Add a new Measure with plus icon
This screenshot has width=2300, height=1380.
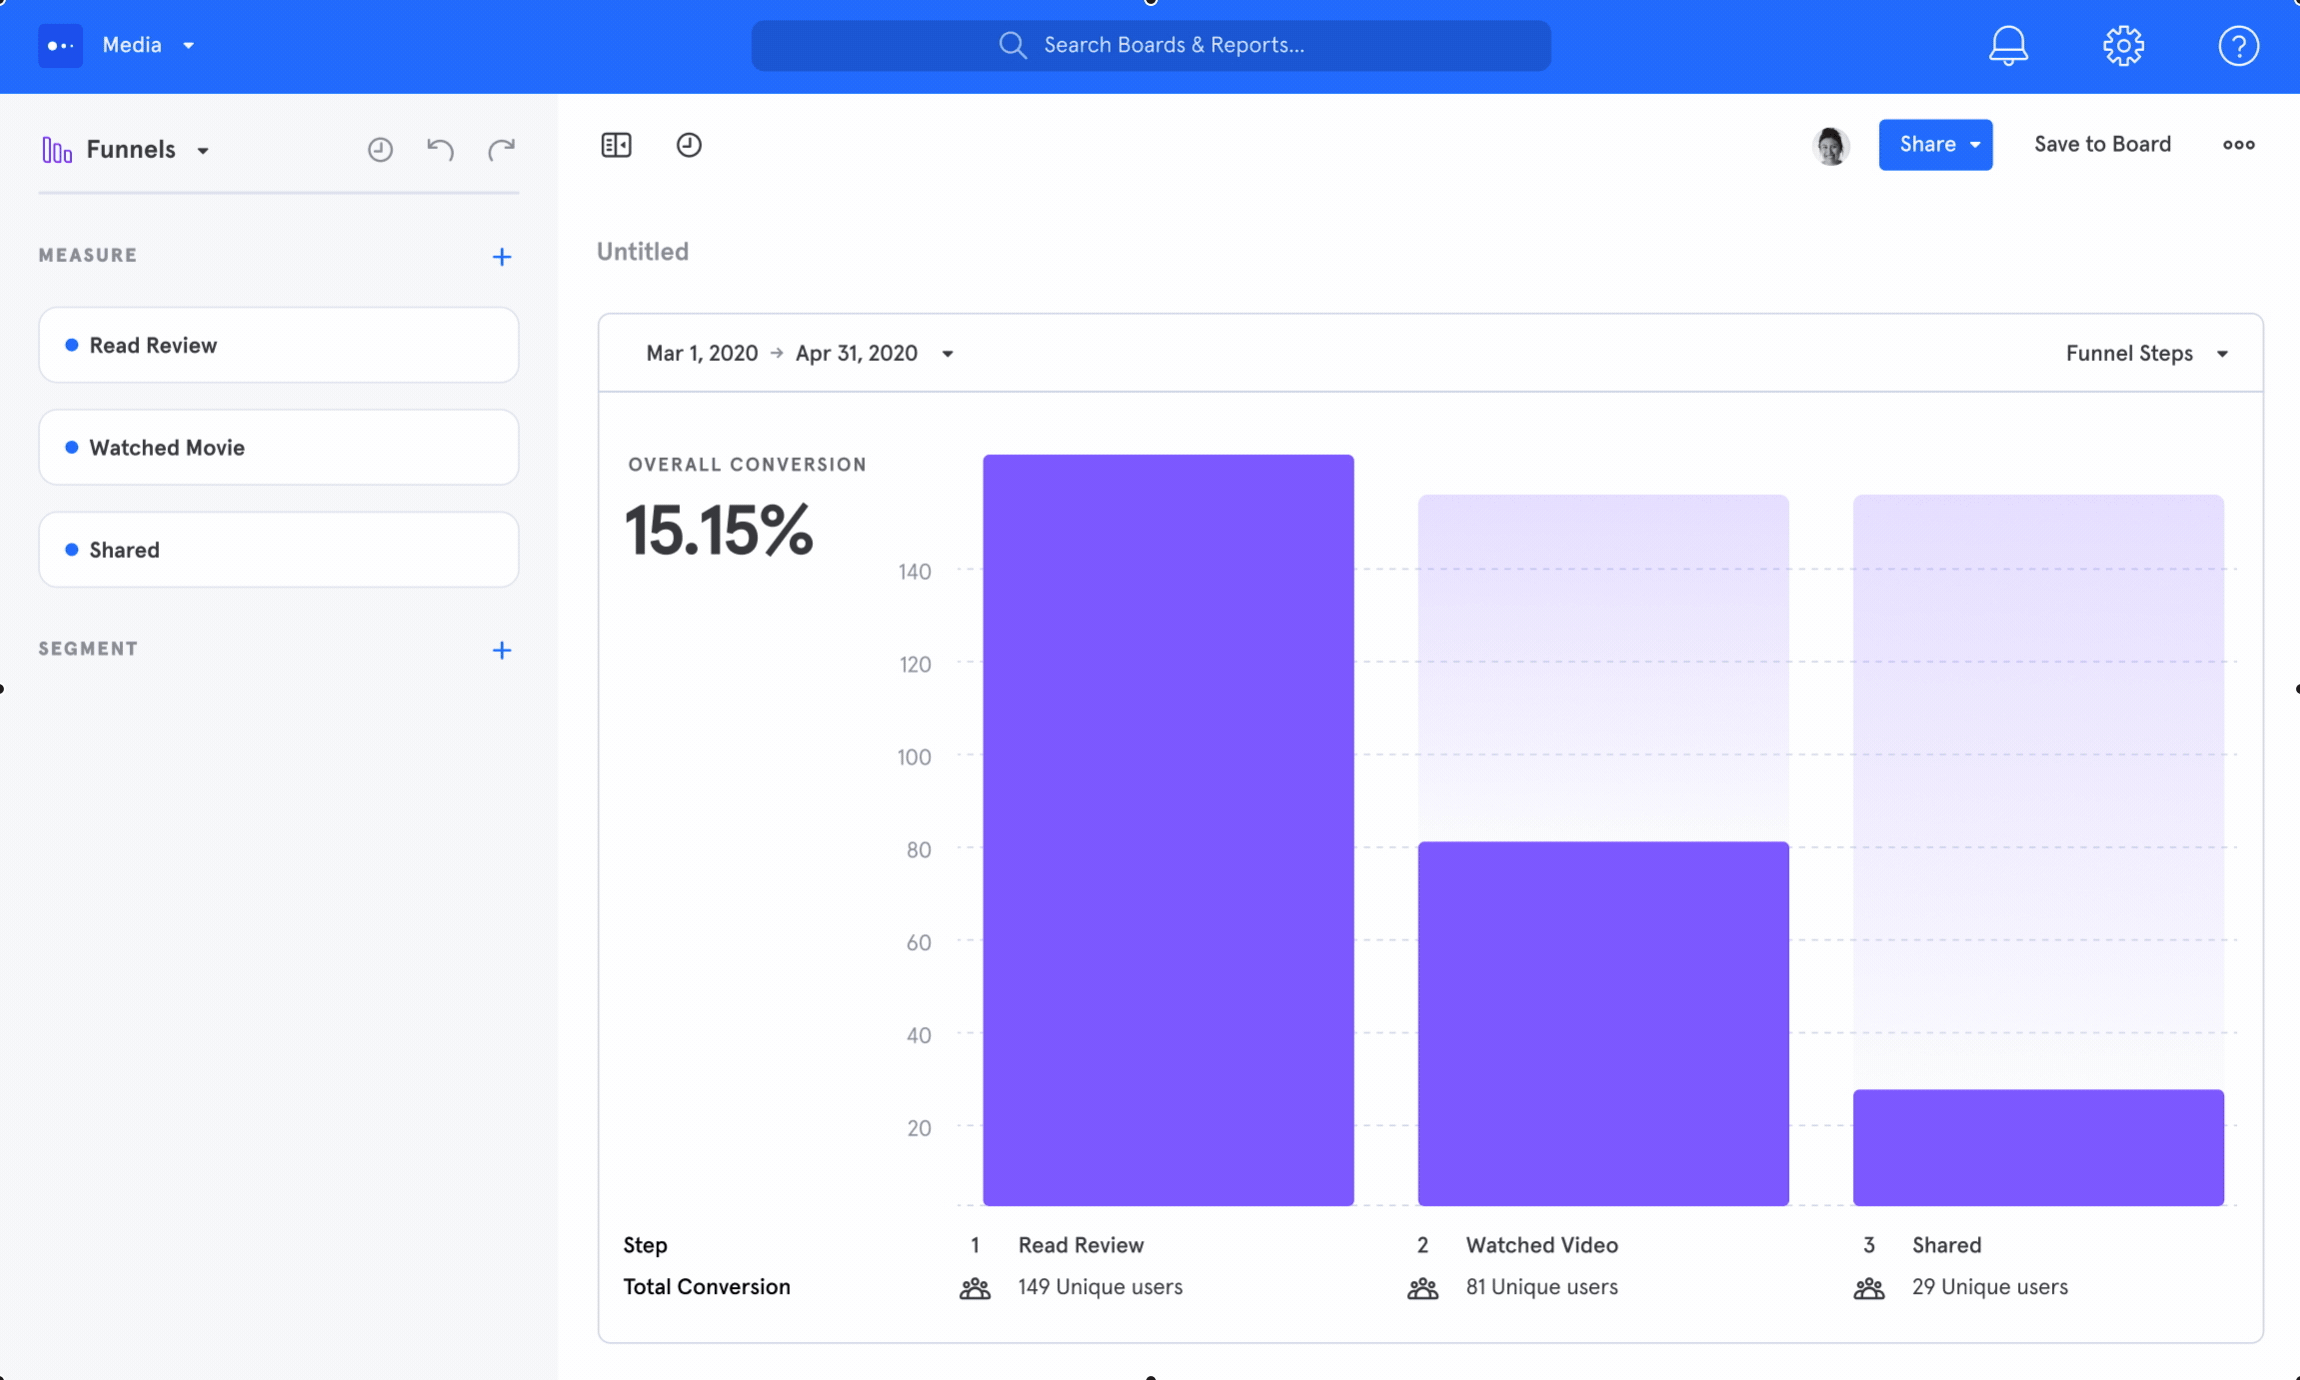[x=501, y=255]
